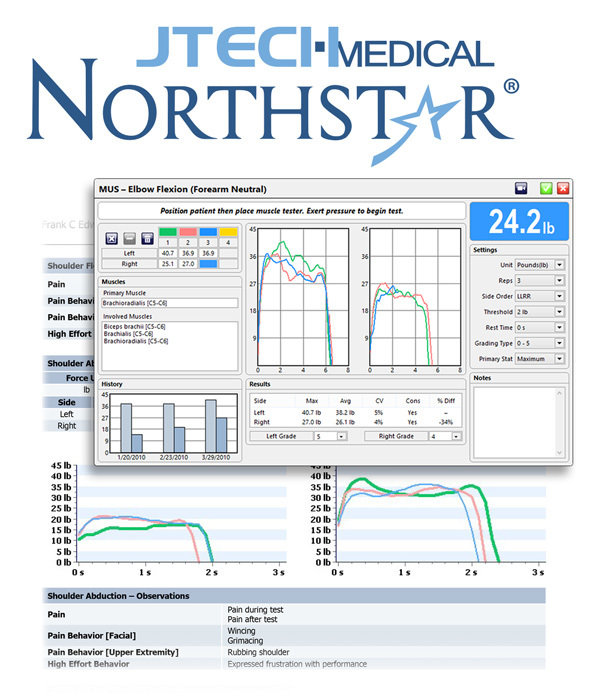Click the Left Grade button

[281, 436]
